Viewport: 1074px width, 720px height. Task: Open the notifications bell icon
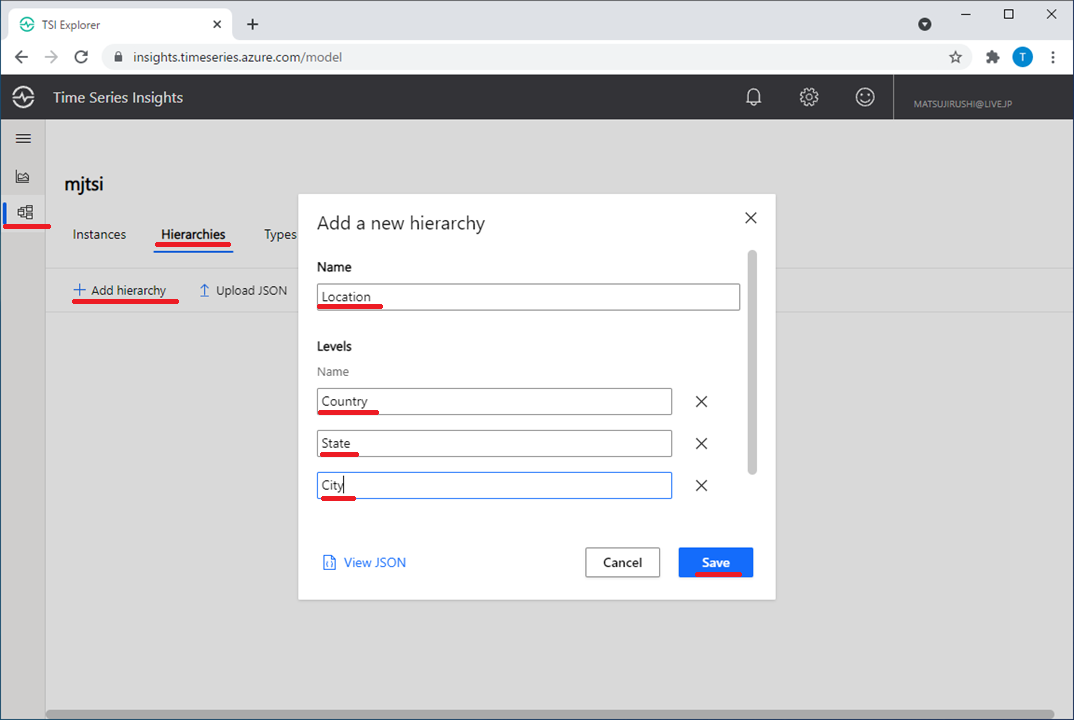tap(753, 97)
